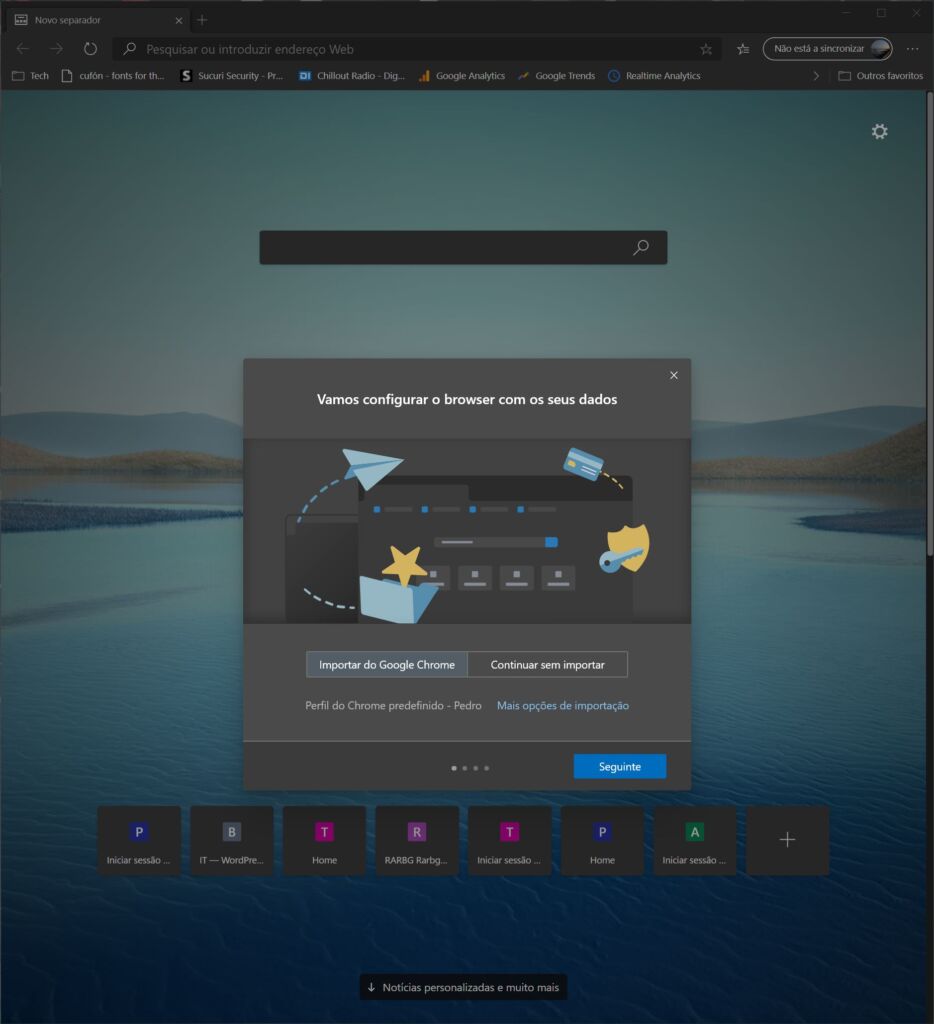
Task: Expand the bookmarks overflow chevron
Action: coord(816,76)
